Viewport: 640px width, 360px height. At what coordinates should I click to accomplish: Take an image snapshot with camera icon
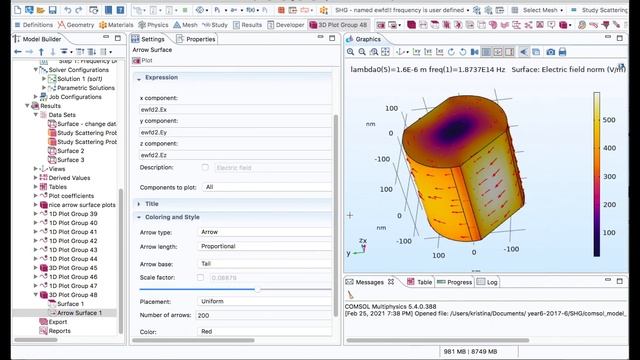pos(551,52)
